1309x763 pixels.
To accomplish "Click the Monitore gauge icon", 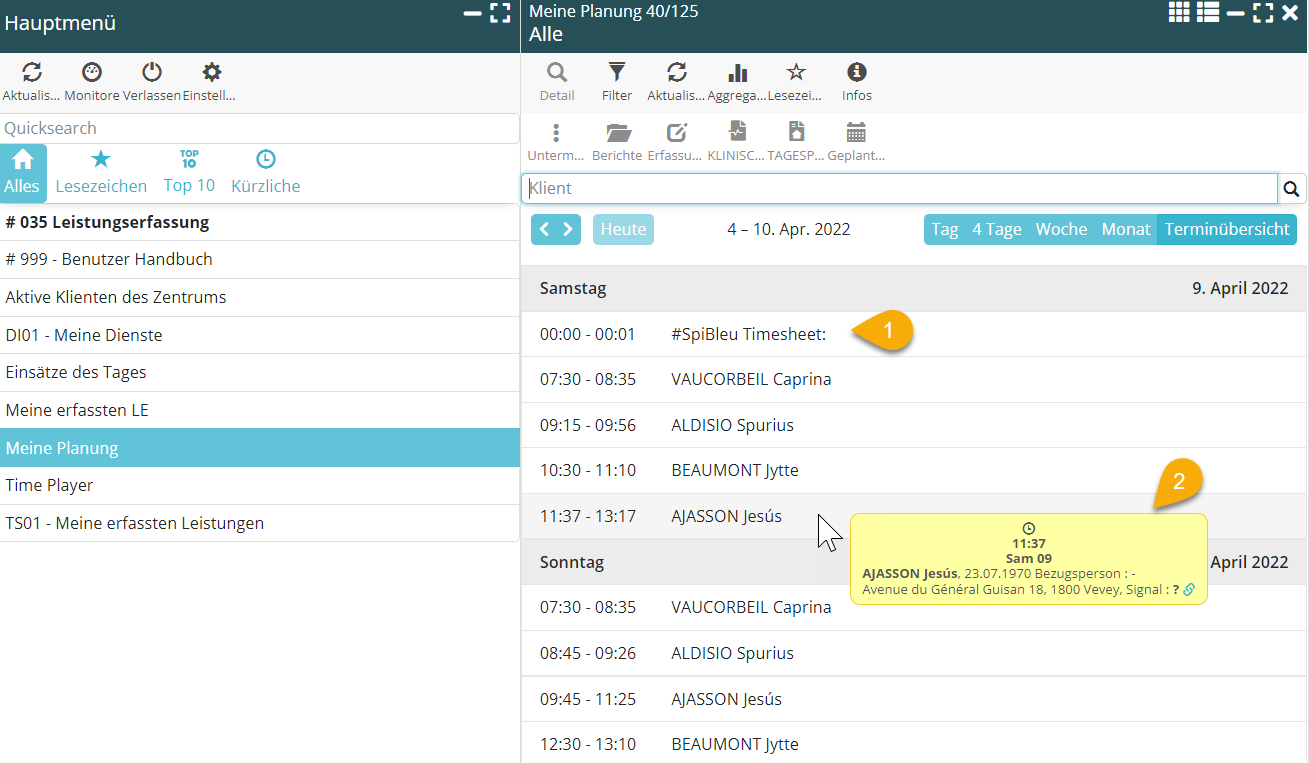I will click(x=92, y=73).
